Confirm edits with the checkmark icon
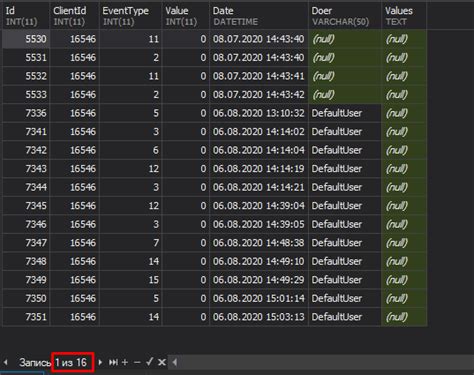Image resolution: width=474 pixels, height=375 pixels. click(x=150, y=362)
